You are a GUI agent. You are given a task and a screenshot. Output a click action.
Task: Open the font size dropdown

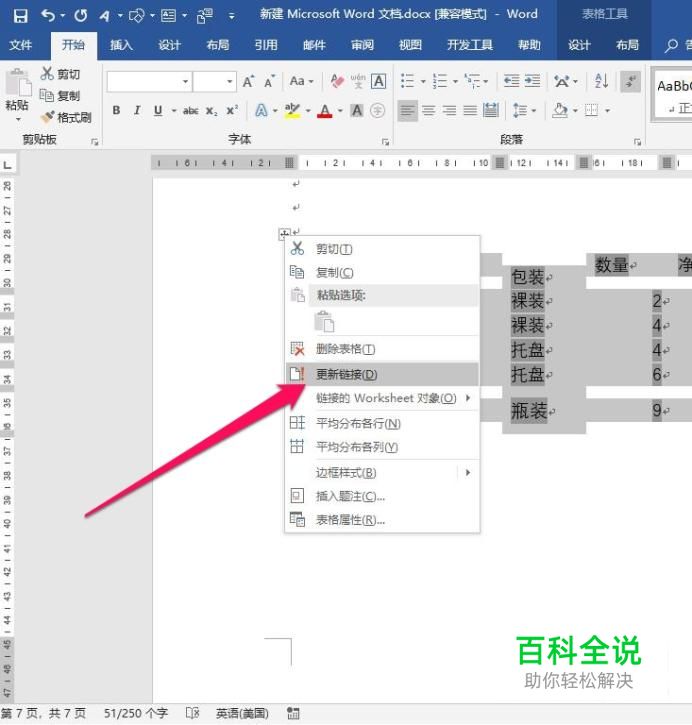[230, 82]
